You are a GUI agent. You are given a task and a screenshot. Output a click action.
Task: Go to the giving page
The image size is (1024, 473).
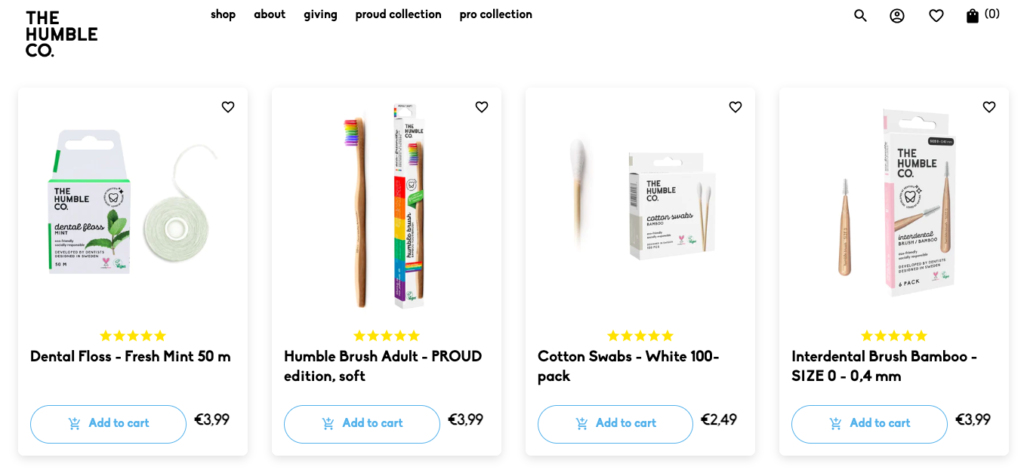[320, 15]
